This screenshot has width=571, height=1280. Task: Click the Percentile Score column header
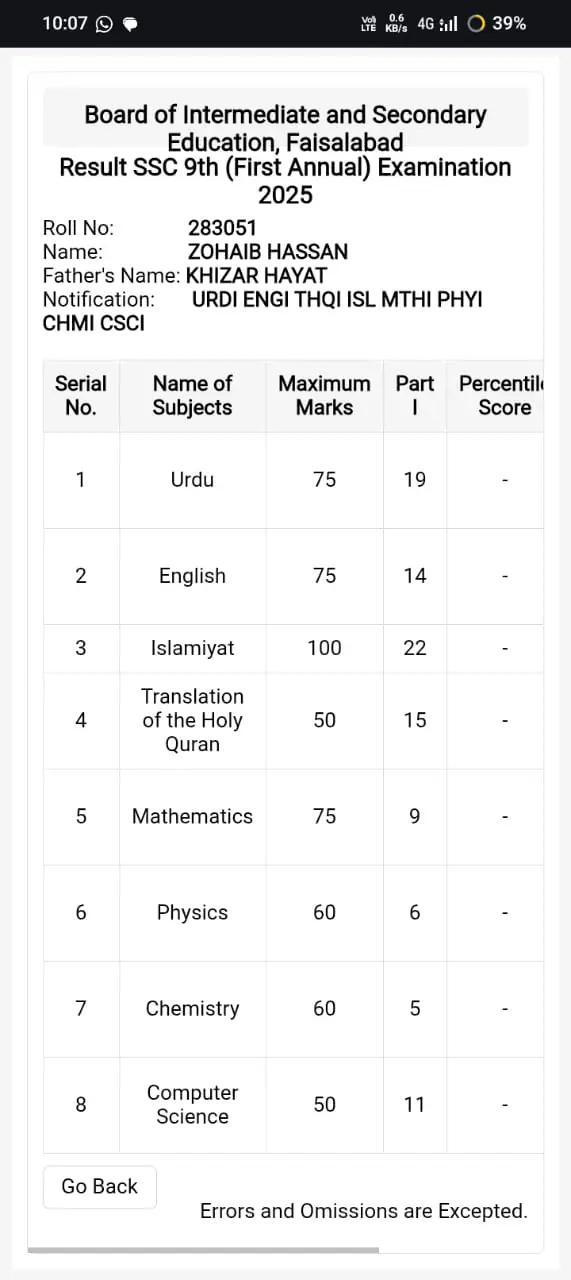497,396
